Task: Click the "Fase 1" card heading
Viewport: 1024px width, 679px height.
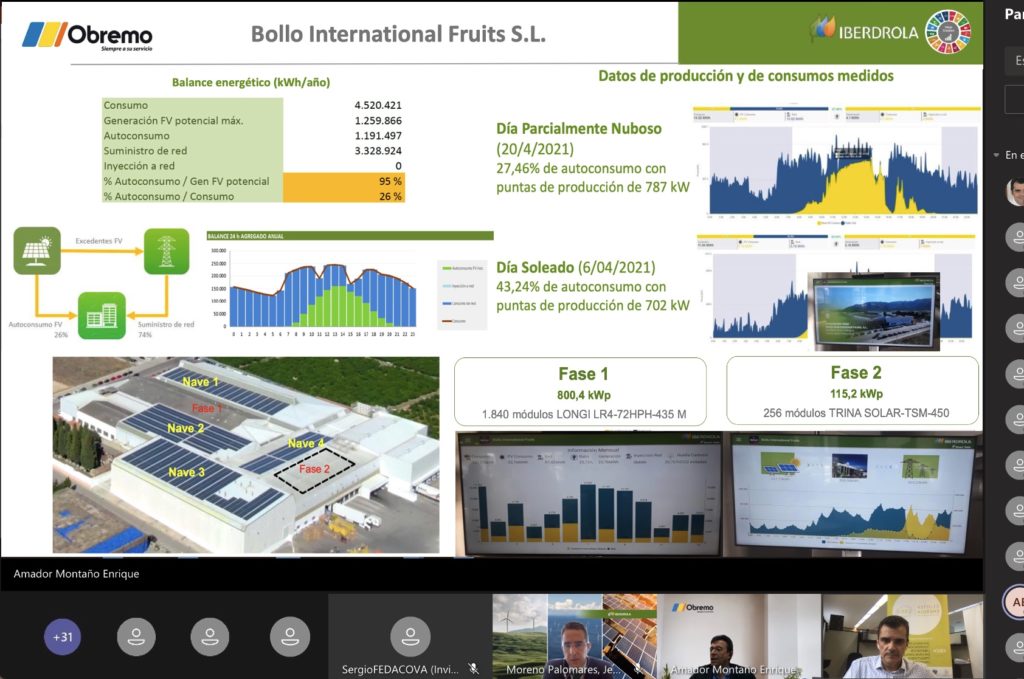Action: (583, 374)
